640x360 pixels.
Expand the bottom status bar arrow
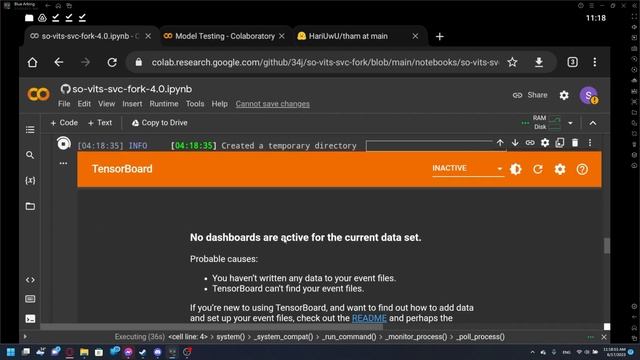pos(25,336)
